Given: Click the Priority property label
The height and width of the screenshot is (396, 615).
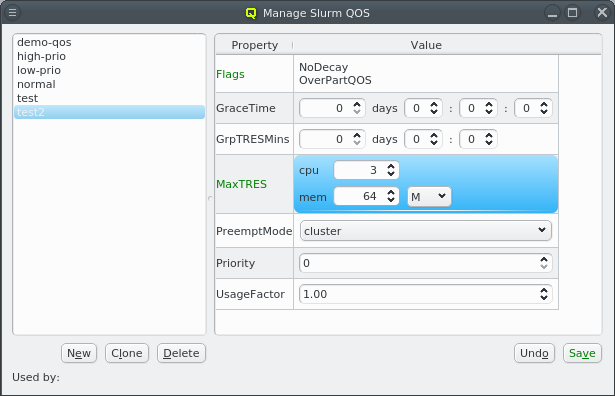Looking at the screenshot, I should (235, 263).
